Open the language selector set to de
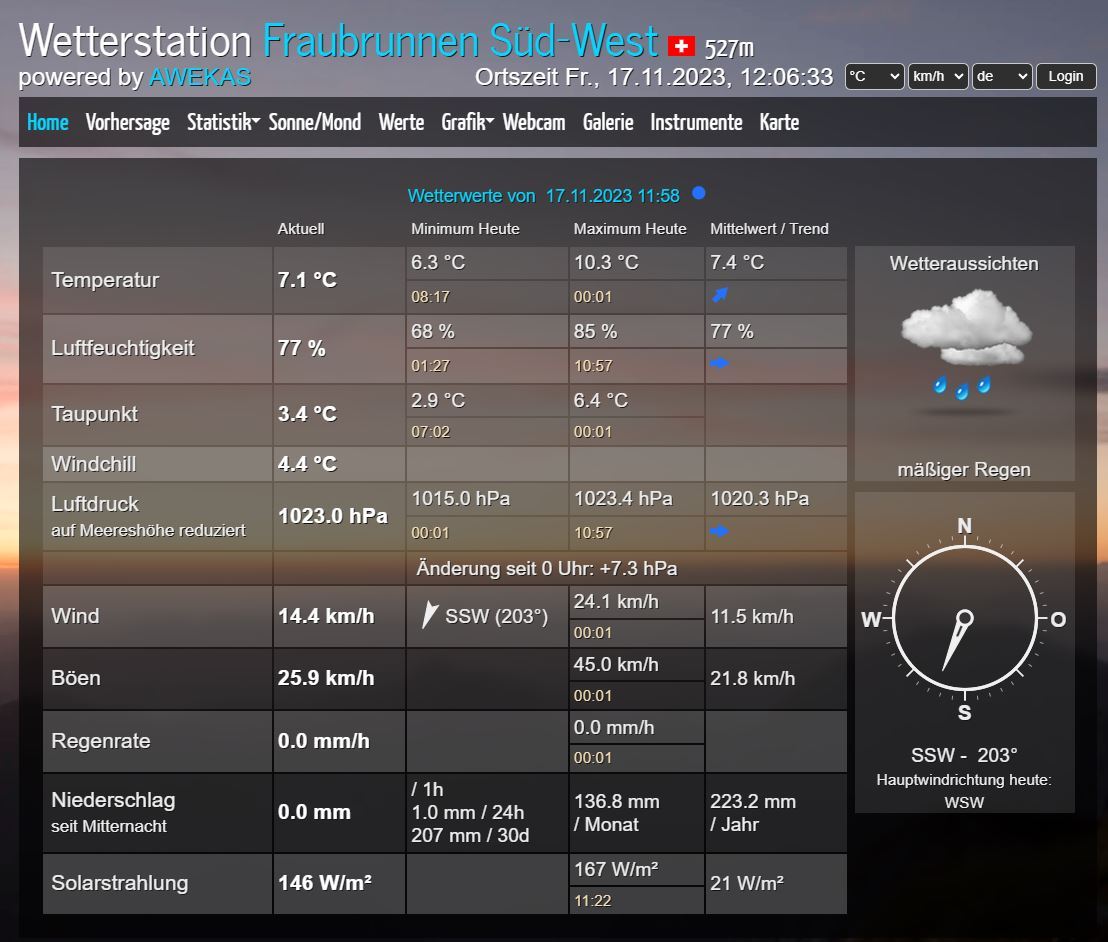The width and height of the screenshot is (1108, 942). pos(1001,76)
